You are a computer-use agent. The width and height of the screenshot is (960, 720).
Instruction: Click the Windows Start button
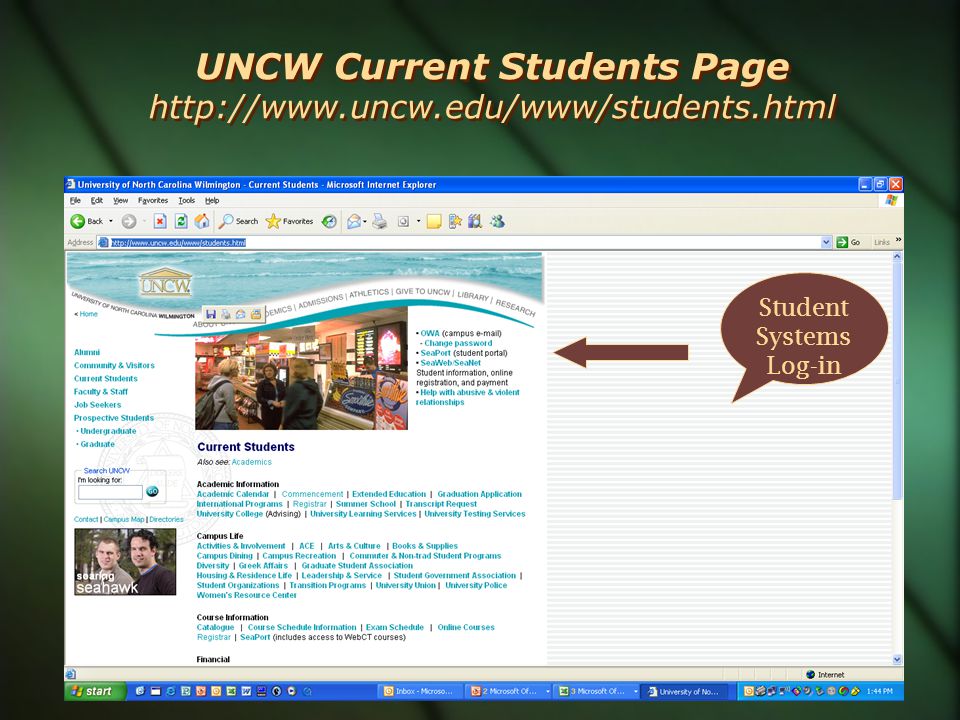pos(96,691)
